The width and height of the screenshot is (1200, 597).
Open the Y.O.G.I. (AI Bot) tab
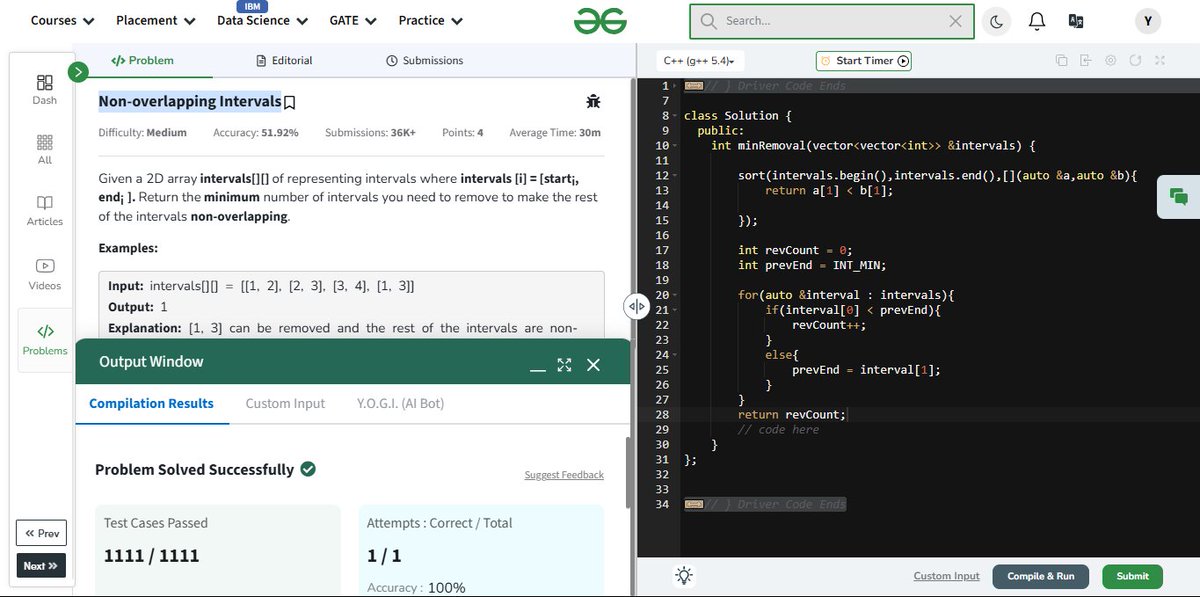pyautogui.click(x=399, y=403)
